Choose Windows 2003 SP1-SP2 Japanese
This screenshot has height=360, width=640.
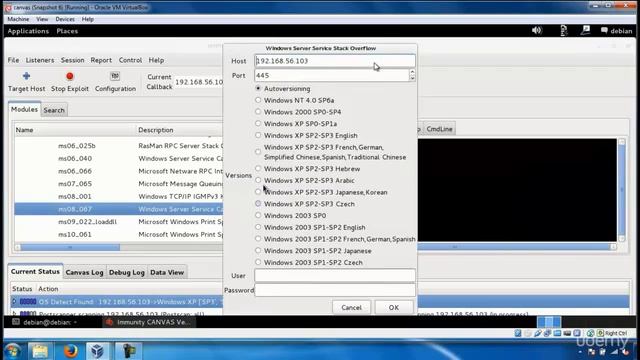(x=258, y=250)
